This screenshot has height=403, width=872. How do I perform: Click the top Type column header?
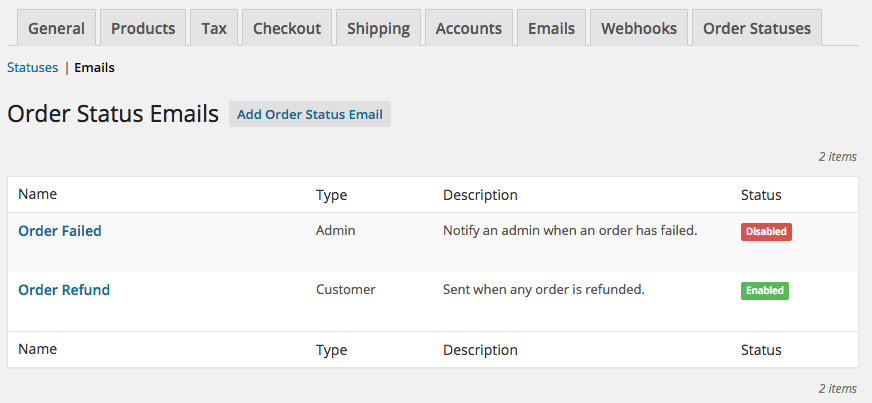coord(331,195)
